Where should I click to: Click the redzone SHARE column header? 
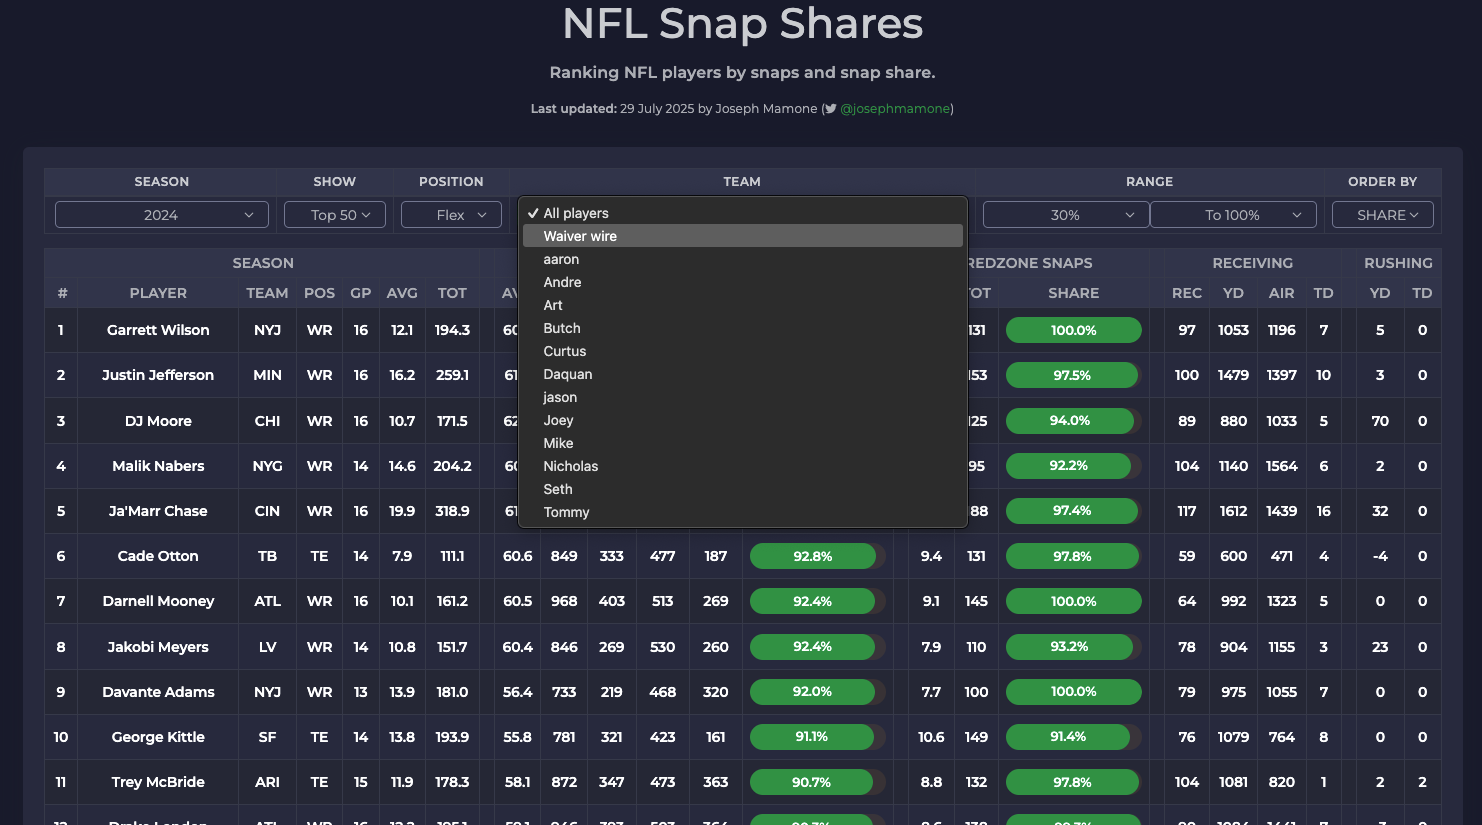1074,293
